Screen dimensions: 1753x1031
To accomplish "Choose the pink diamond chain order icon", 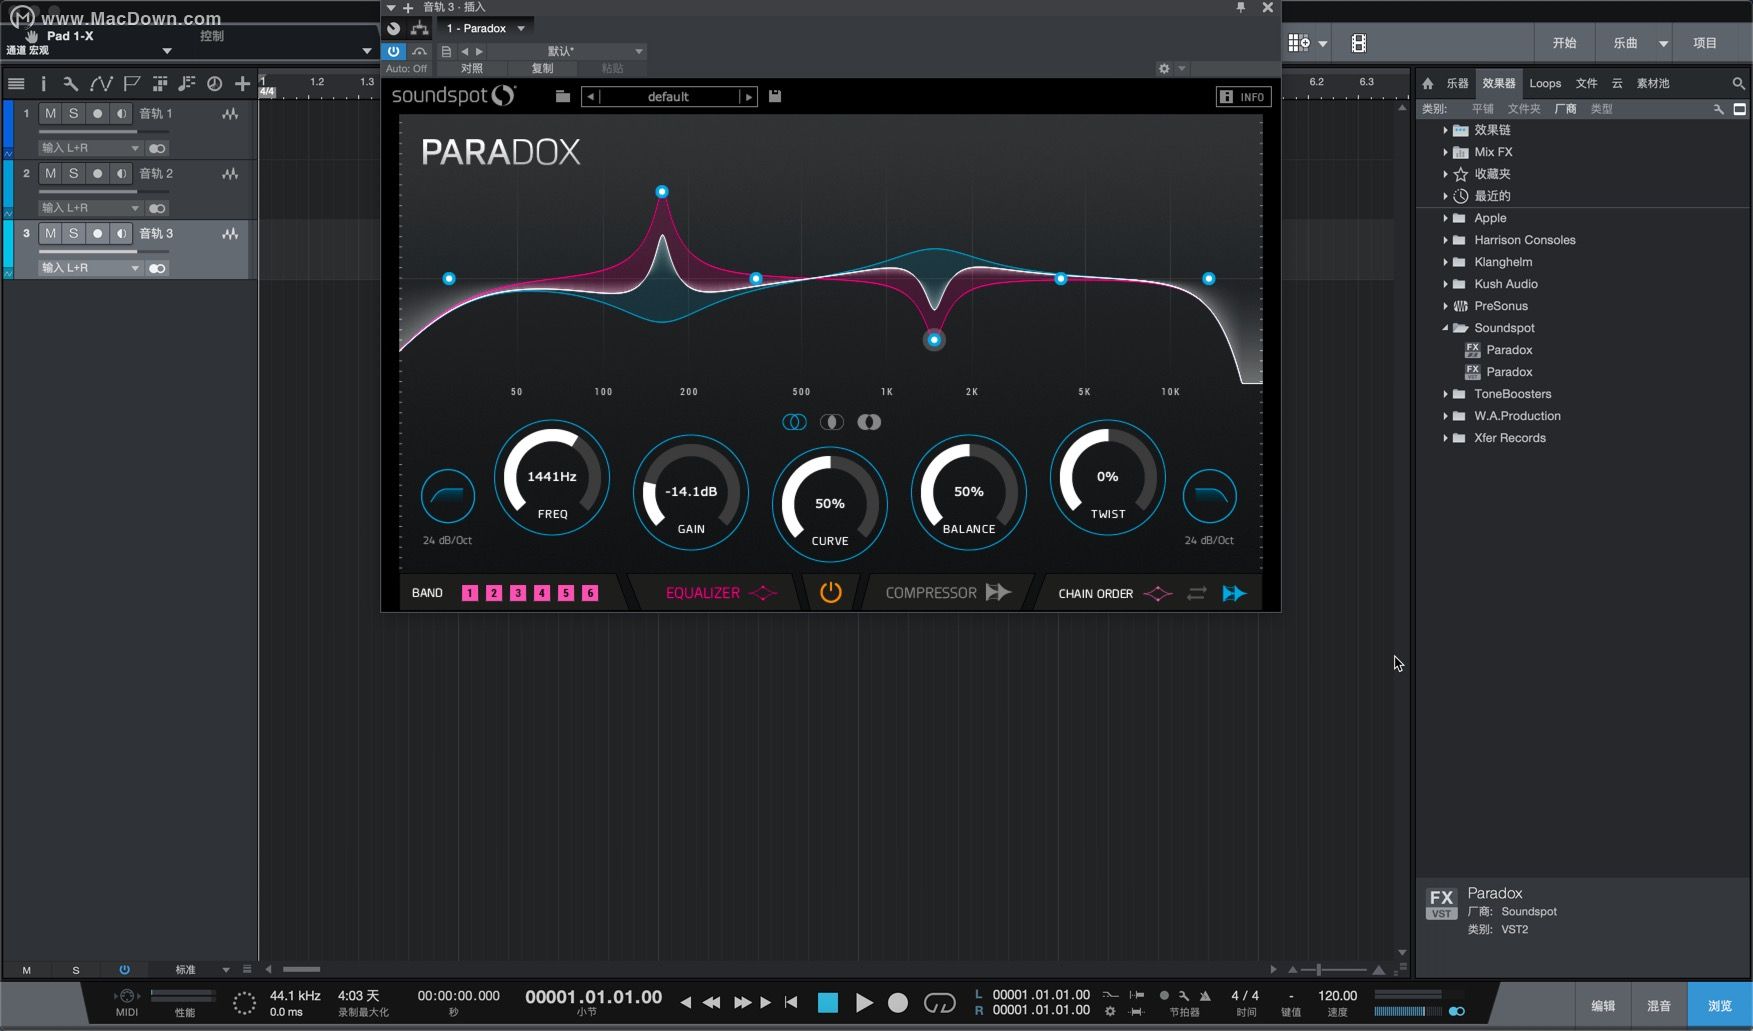I will (1158, 594).
